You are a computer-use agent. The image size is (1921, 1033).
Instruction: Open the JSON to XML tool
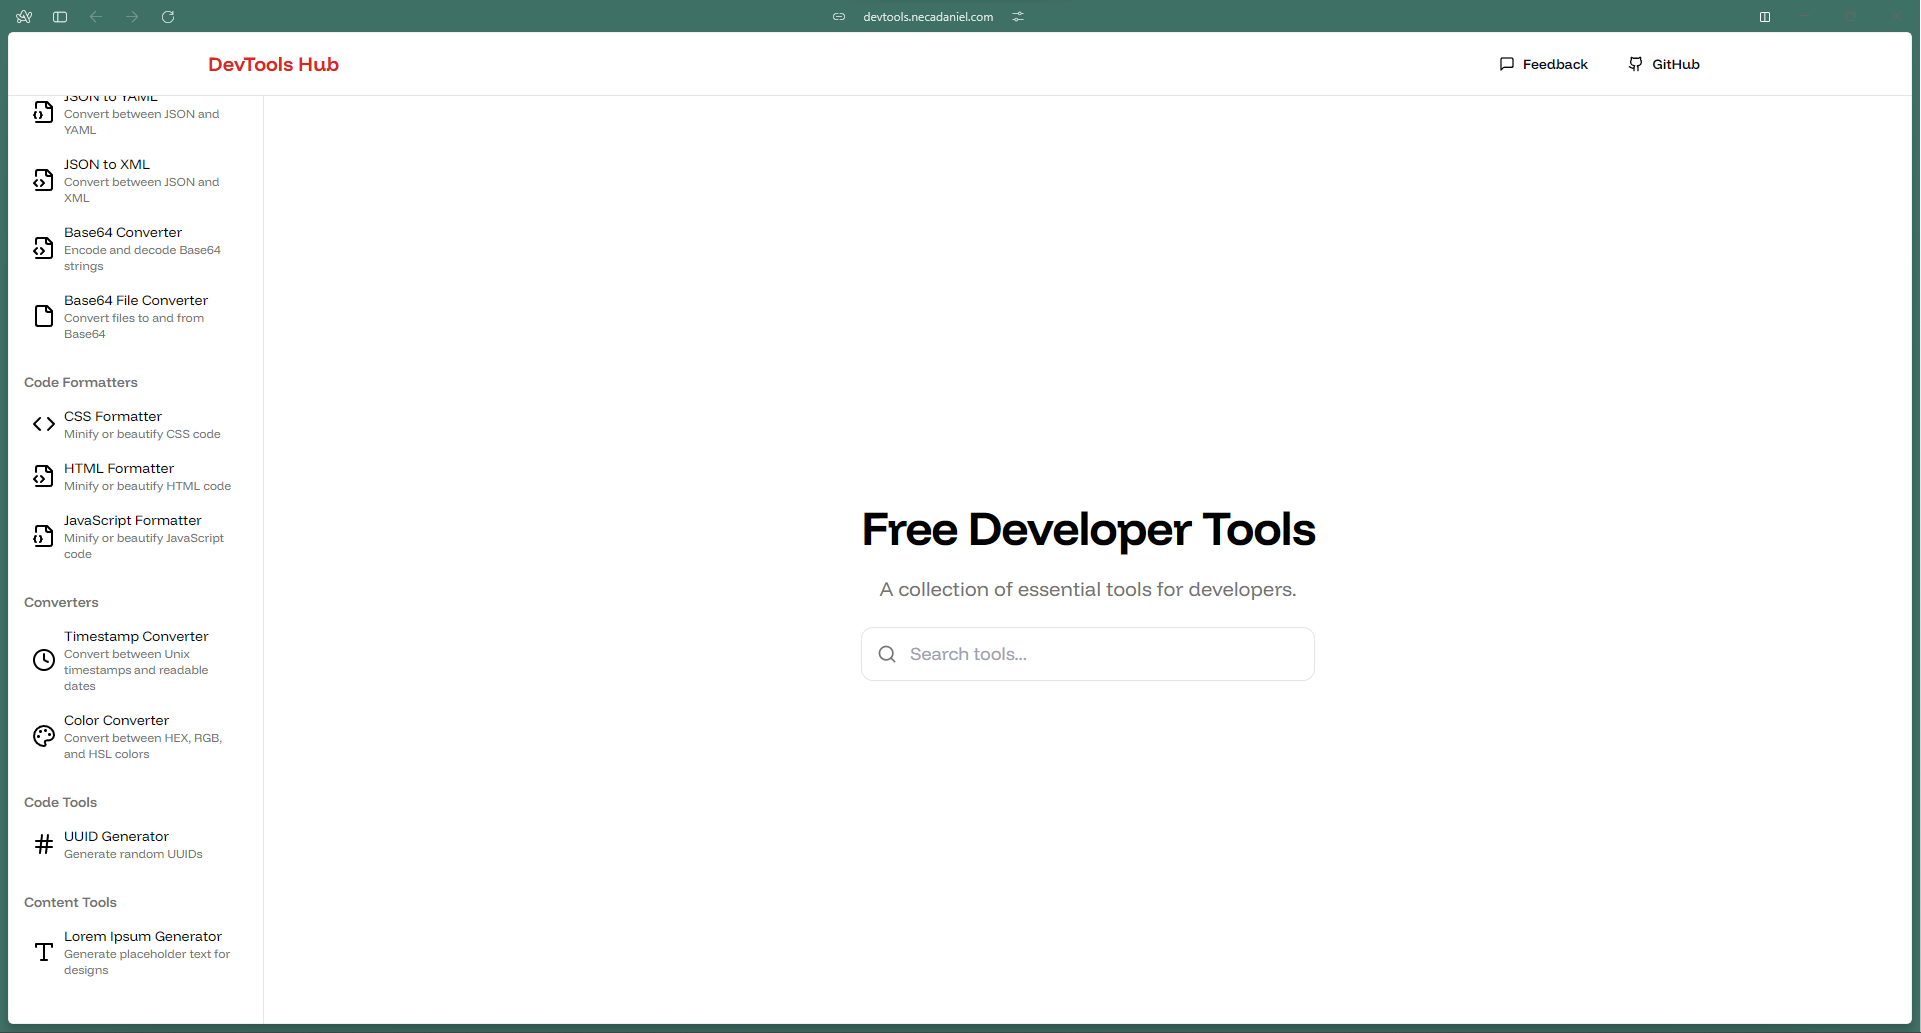135,180
